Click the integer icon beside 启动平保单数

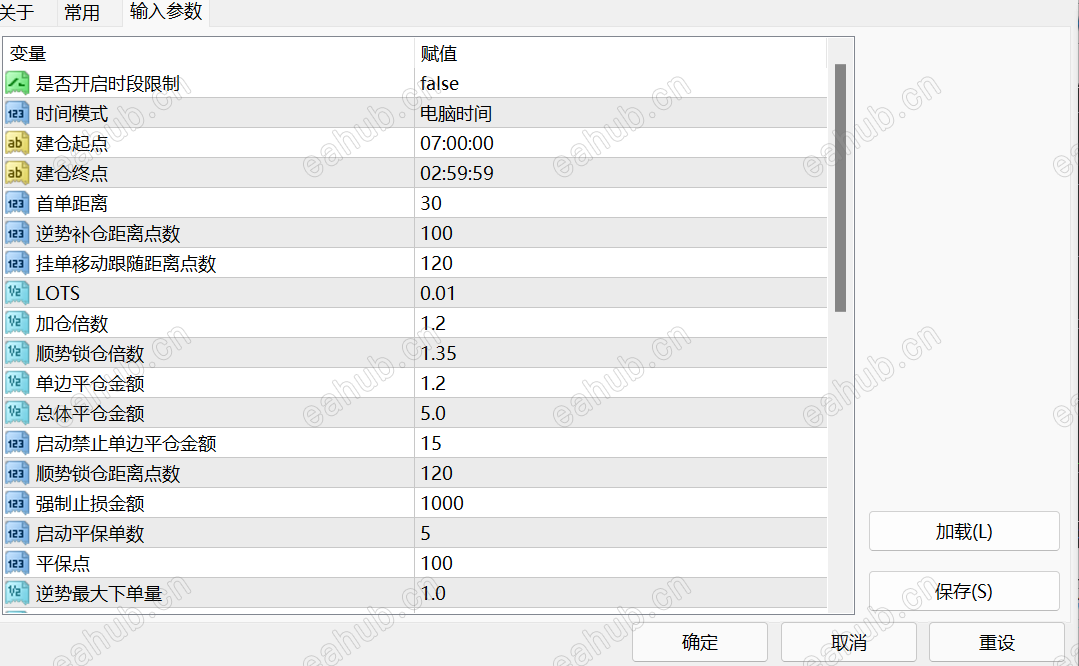tap(17, 533)
